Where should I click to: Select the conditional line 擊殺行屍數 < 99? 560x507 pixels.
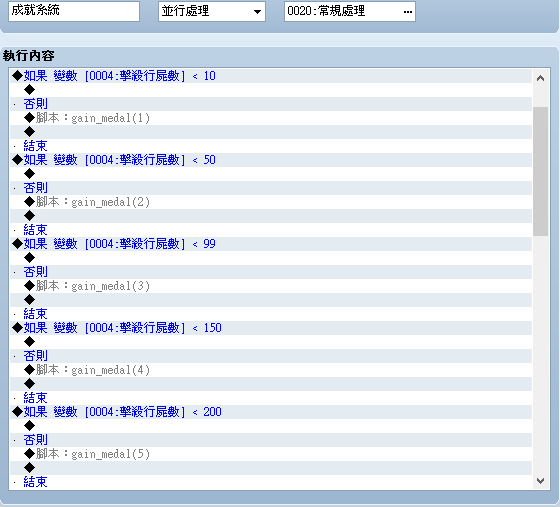click(271, 244)
